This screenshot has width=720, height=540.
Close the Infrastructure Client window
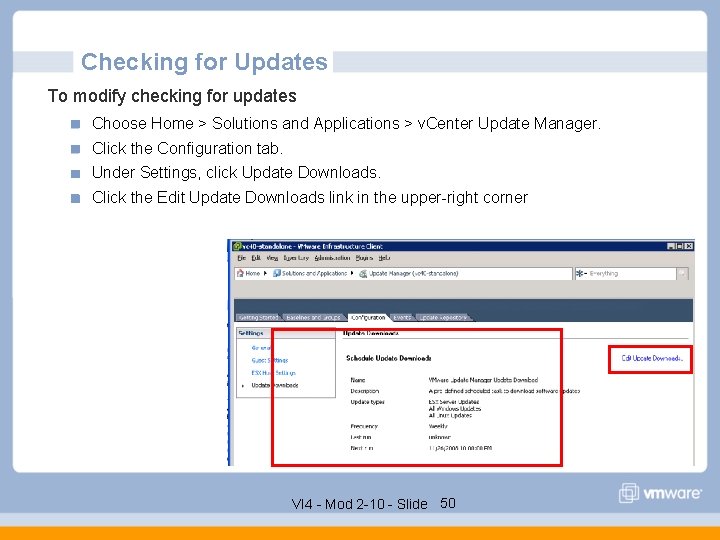[x=689, y=246]
